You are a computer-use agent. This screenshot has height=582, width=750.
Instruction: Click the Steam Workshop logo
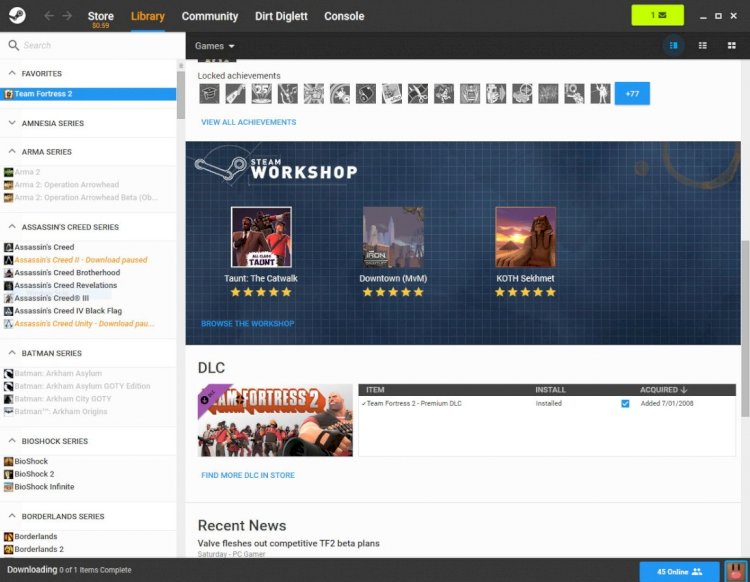coord(276,168)
